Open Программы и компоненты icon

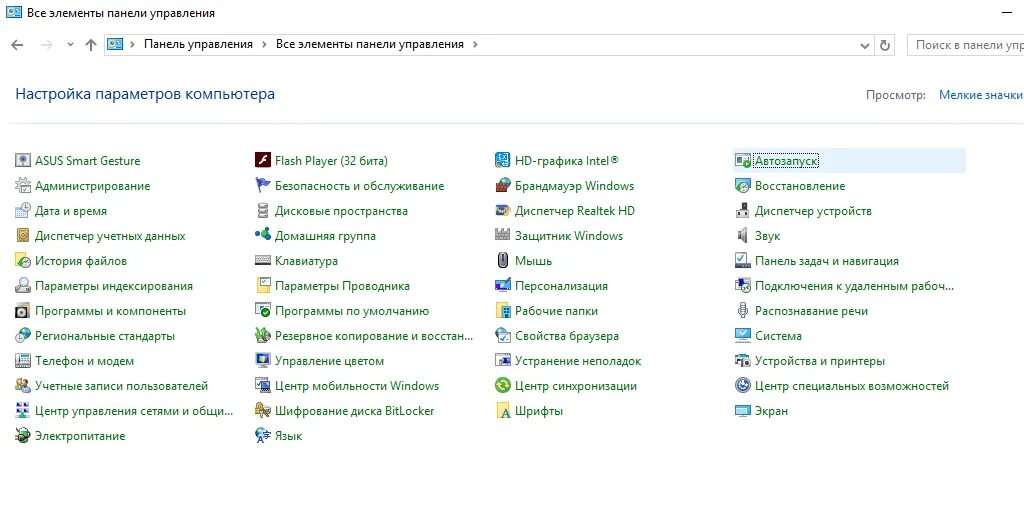[x=23, y=311]
